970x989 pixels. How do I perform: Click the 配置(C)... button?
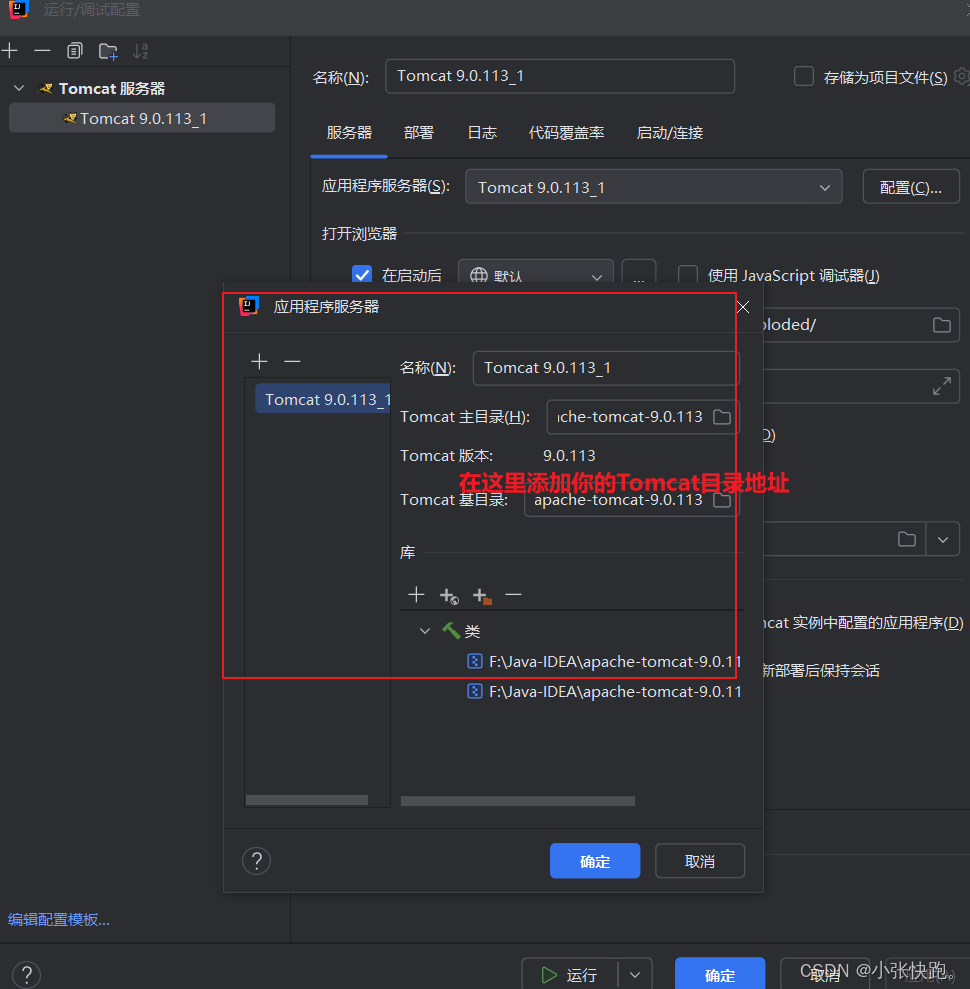coord(911,187)
